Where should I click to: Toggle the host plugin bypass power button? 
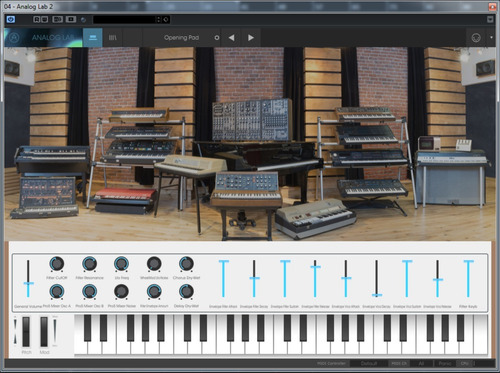pyautogui.click(x=11, y=20)
